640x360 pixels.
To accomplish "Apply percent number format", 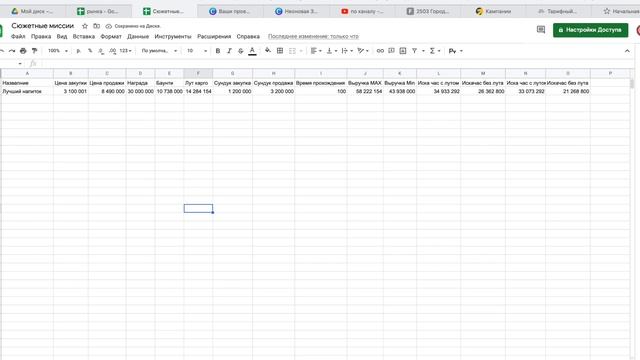I will (x=90, y=51).
